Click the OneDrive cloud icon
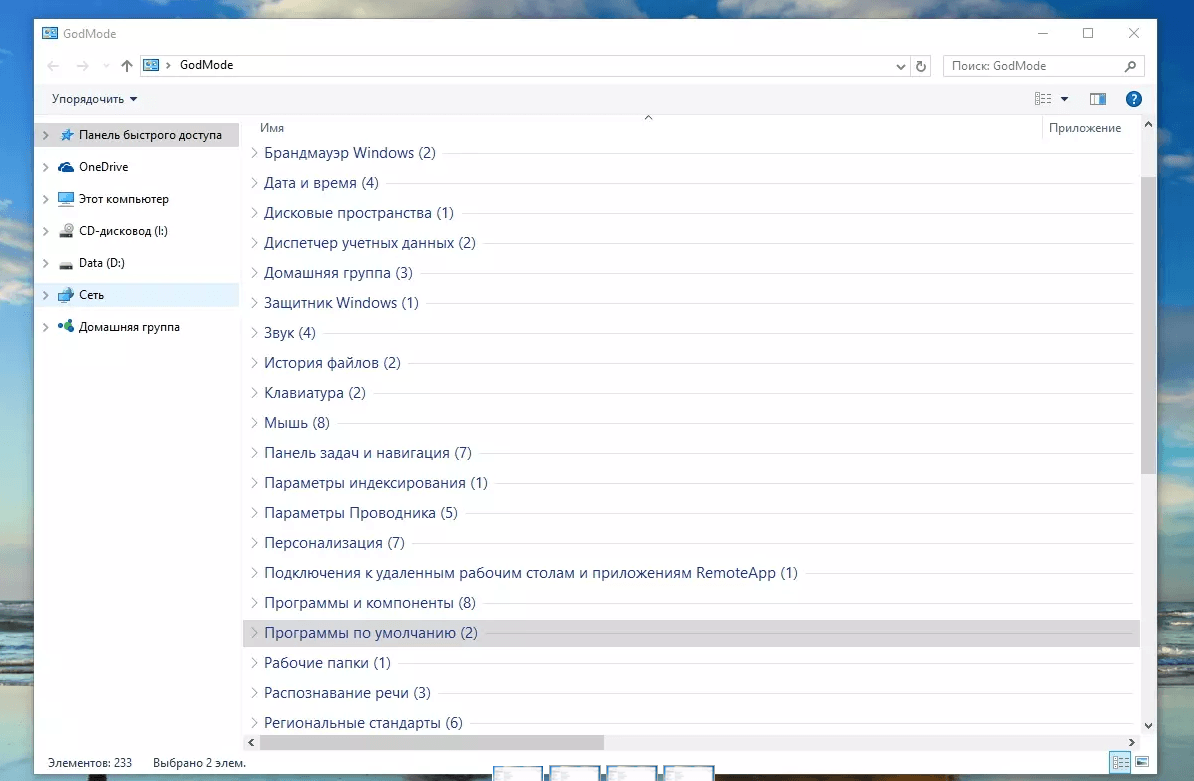Image resolution: width=1194 pixels, height=781 pixels. [66, 167]
